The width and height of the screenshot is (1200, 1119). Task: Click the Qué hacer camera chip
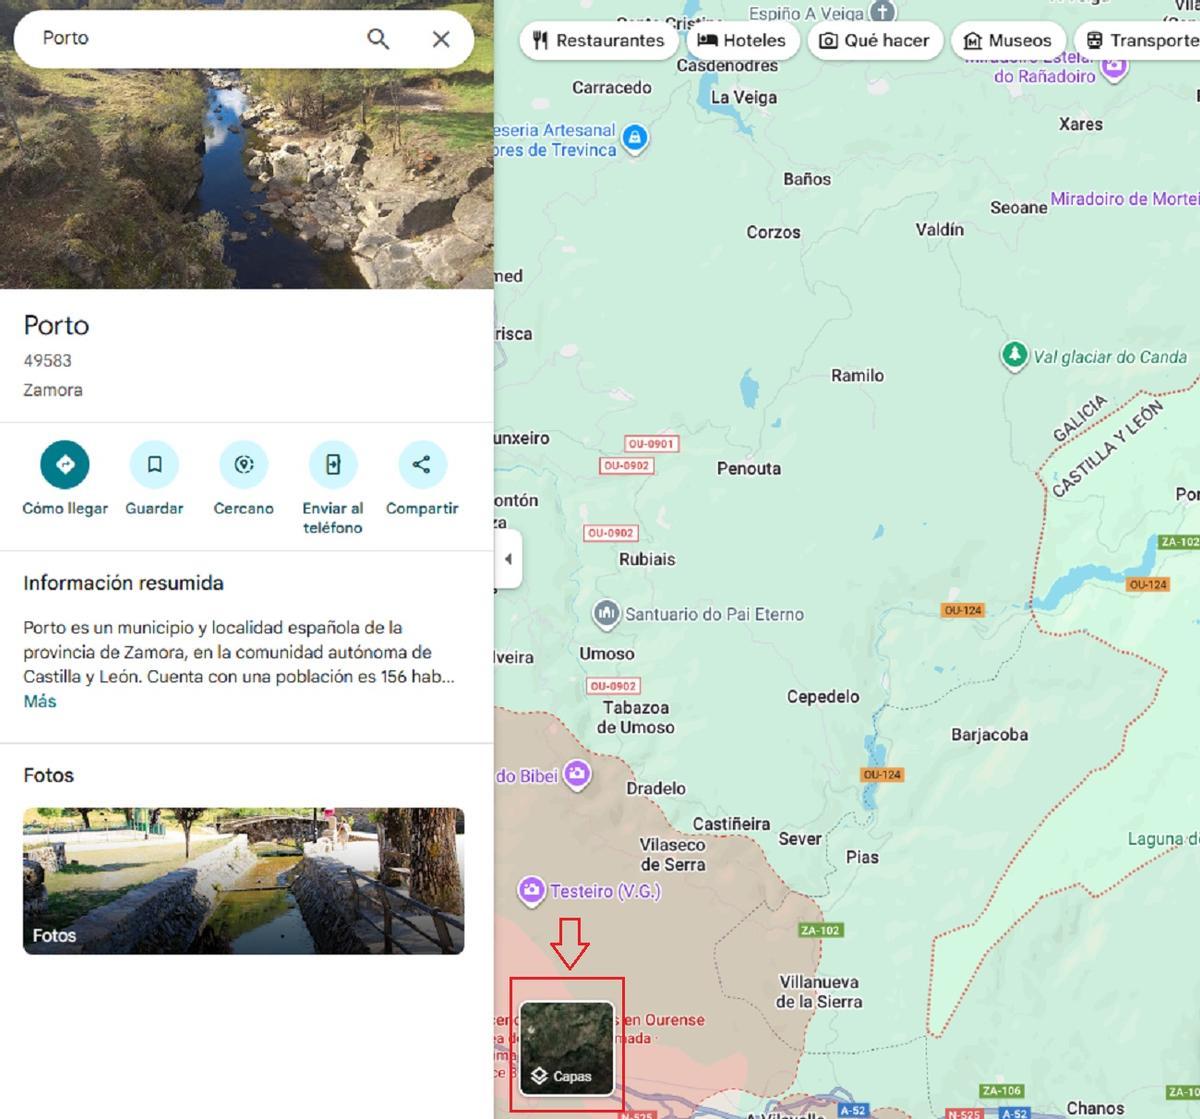pos(874,40)
